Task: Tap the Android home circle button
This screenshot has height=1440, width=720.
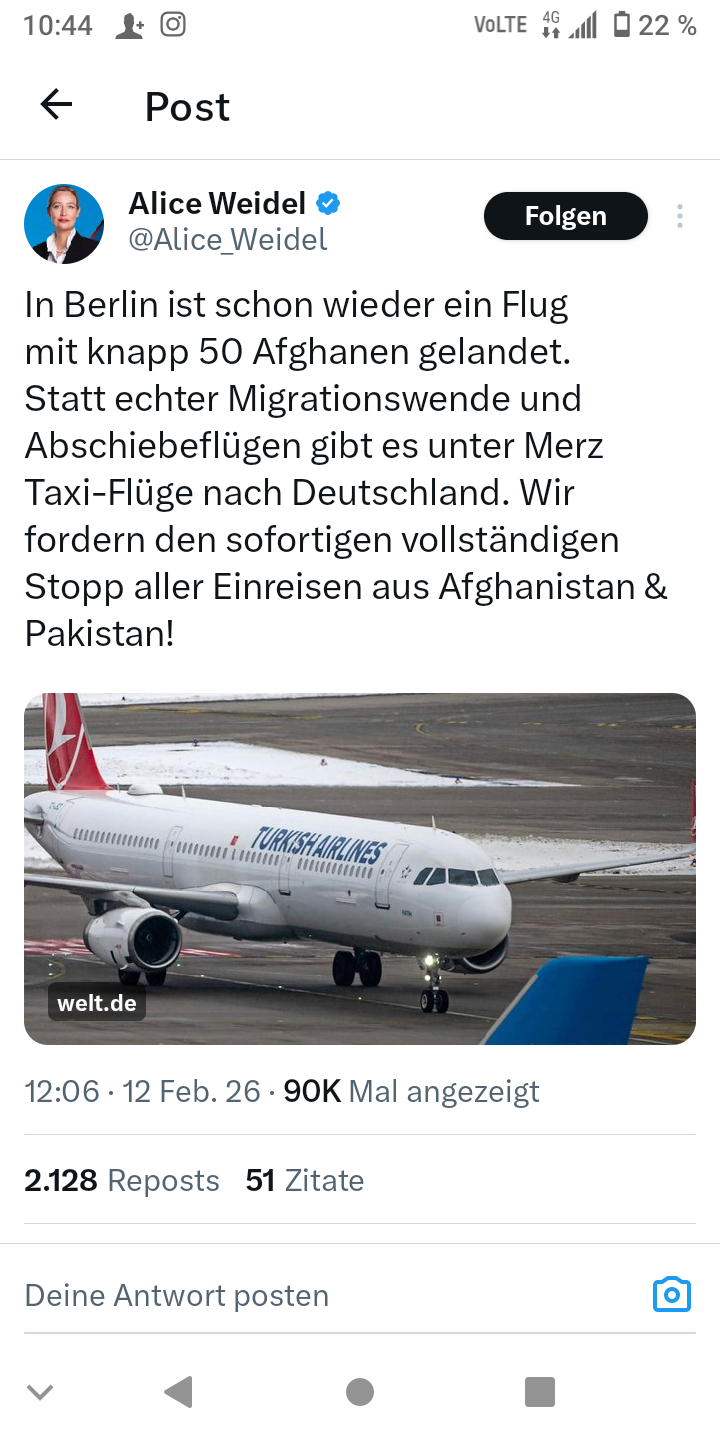Action: click(360, 1391)
